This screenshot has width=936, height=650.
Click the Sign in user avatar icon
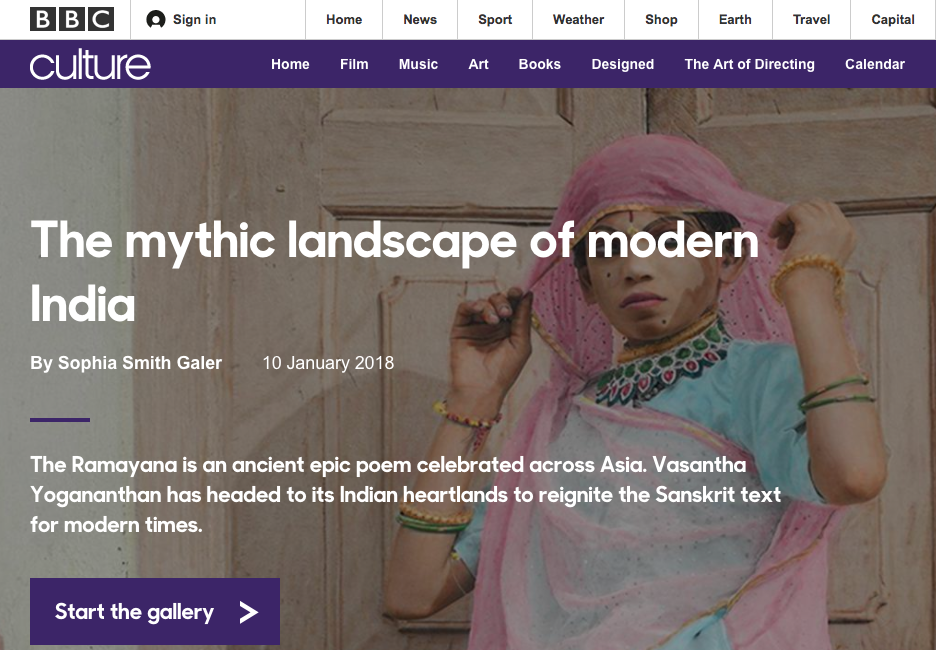pyautogui.click(x=155, y=19)
